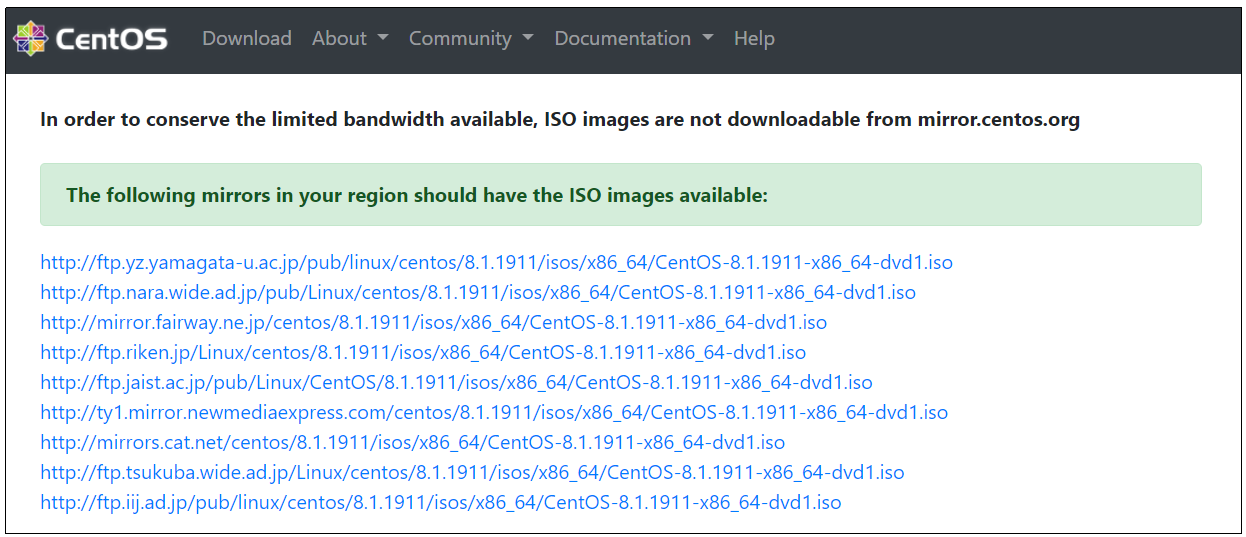Viewport: 1246px width, 537px height.
Task: Click the caret arrow beside Community
Action: tap(528, 39)
